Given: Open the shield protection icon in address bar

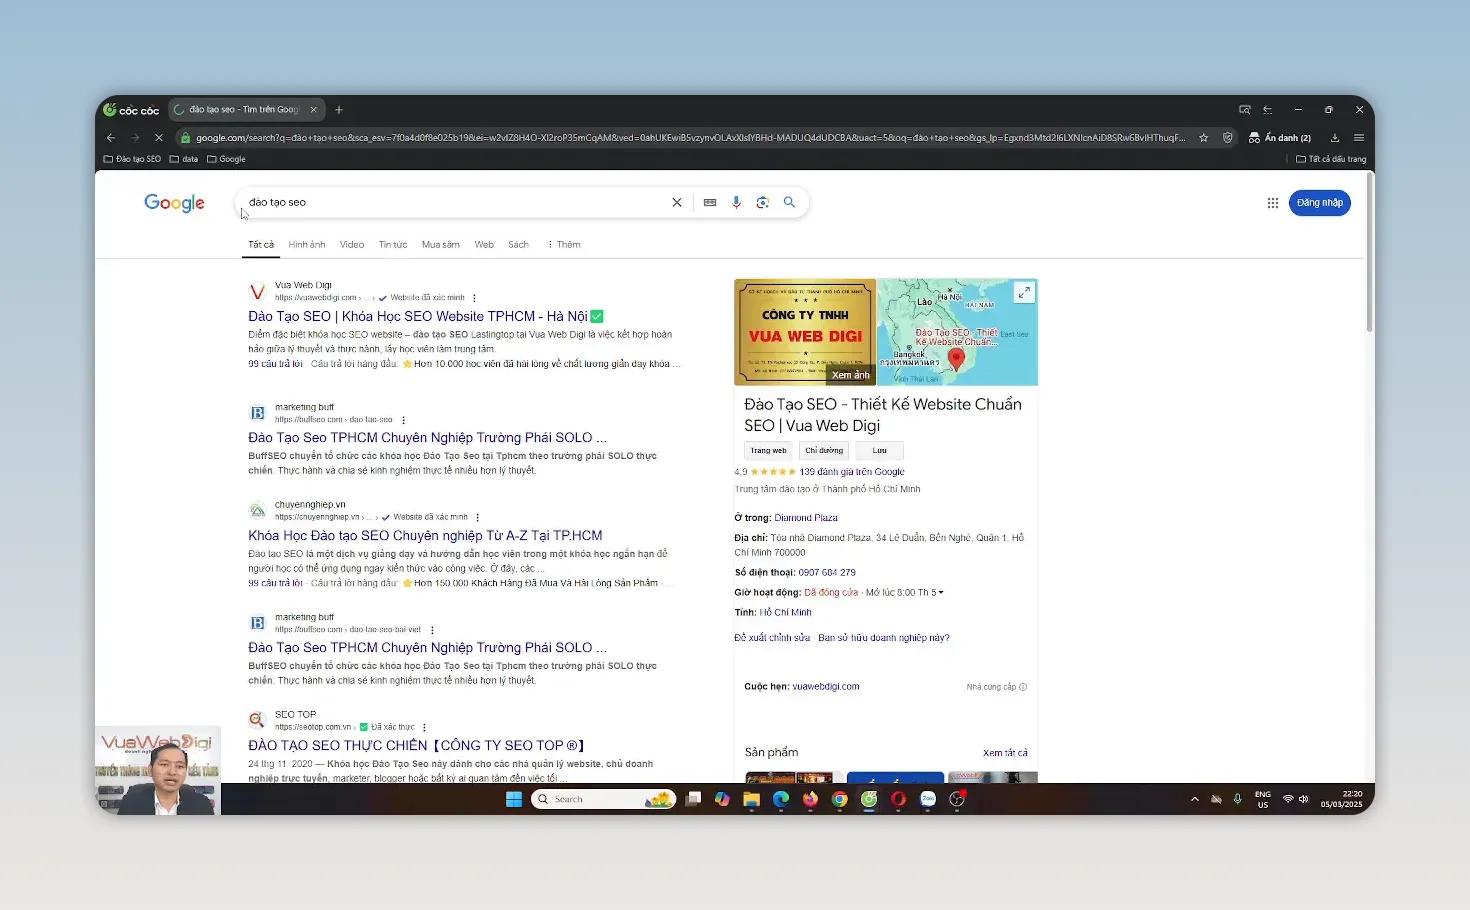Looking at the screenshot, I should tap(1228, 138).
